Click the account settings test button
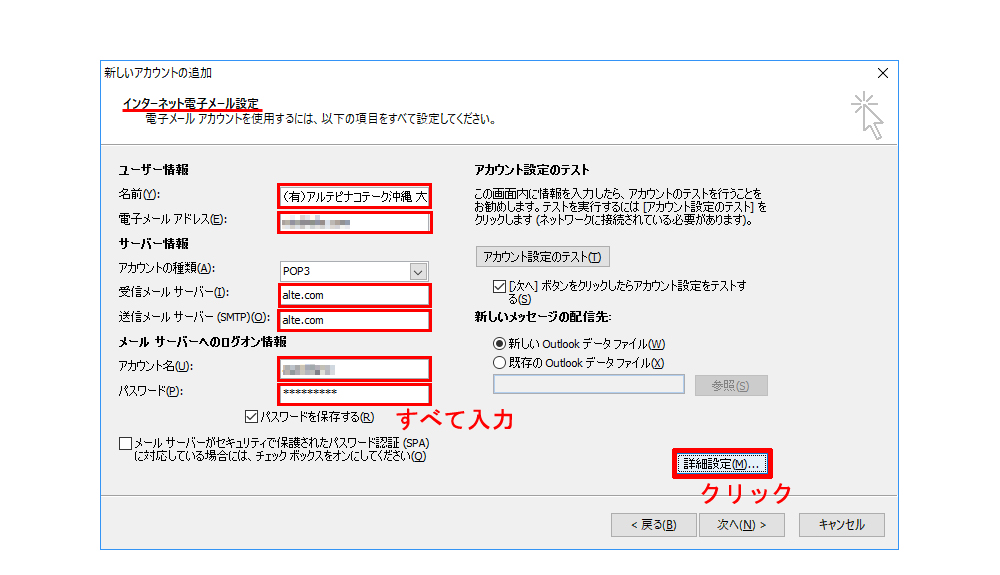This screenshot has width=1000, height=575. point(542,257)
